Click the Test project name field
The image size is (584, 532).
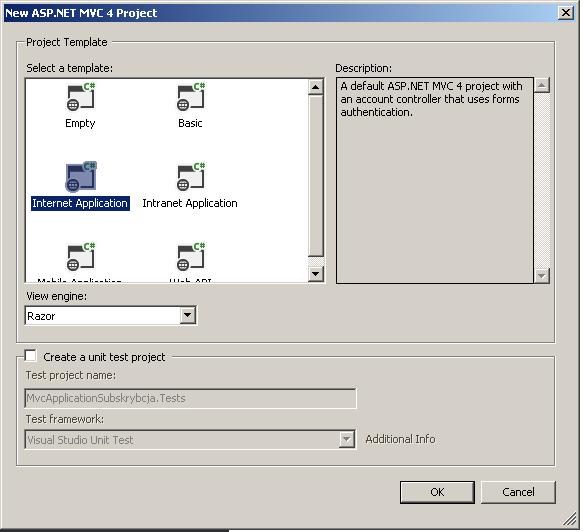click(x=190, y=398)
